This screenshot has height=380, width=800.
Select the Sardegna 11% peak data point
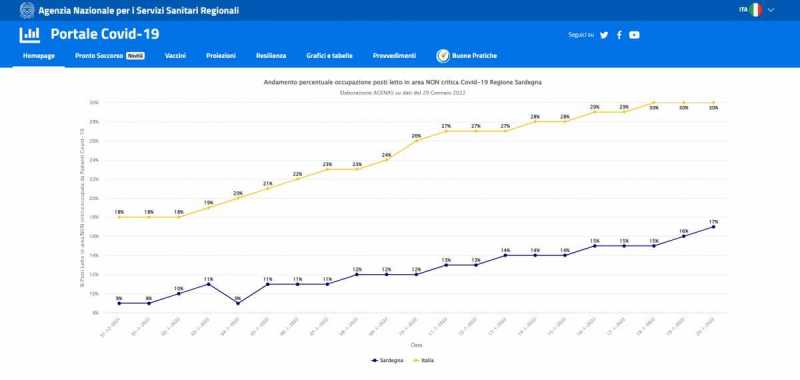(x=209, y=284)
